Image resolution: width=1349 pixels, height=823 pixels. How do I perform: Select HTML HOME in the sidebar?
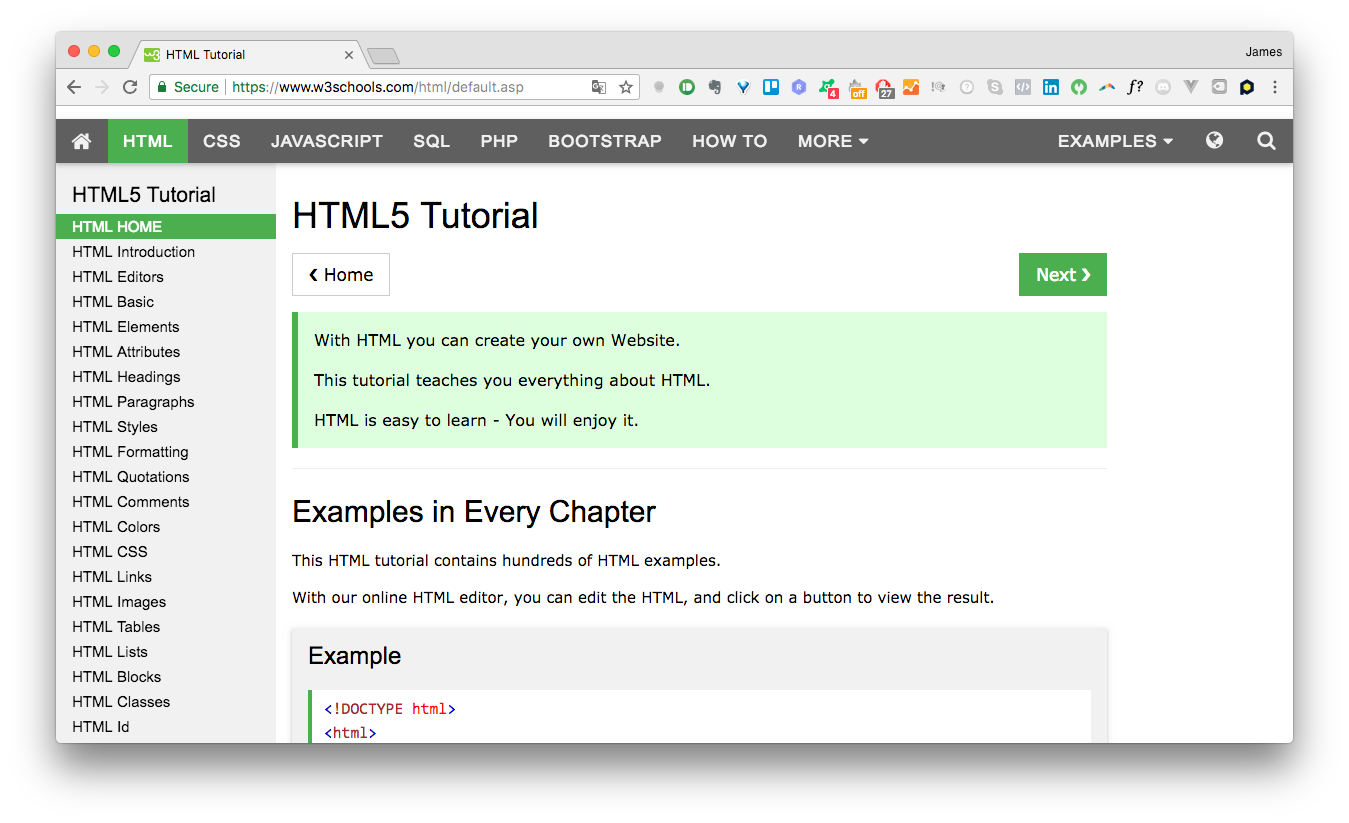click(166, 227)
